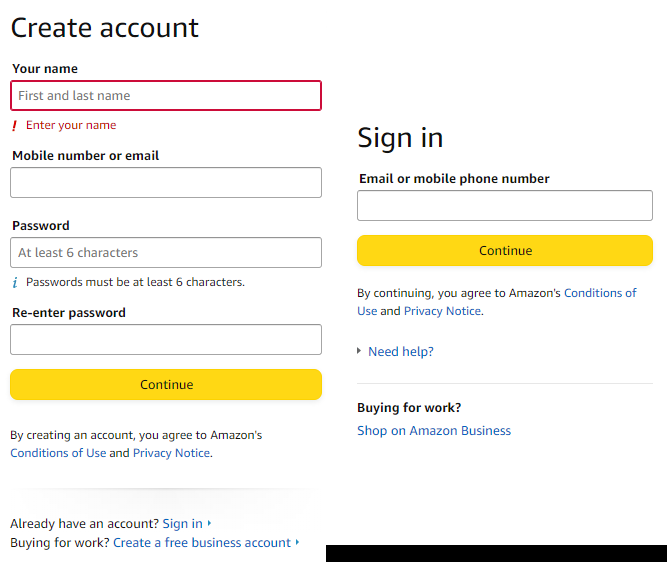Click the Re-enter password input box
Screen dimensions: 667x562
(166, 340)
